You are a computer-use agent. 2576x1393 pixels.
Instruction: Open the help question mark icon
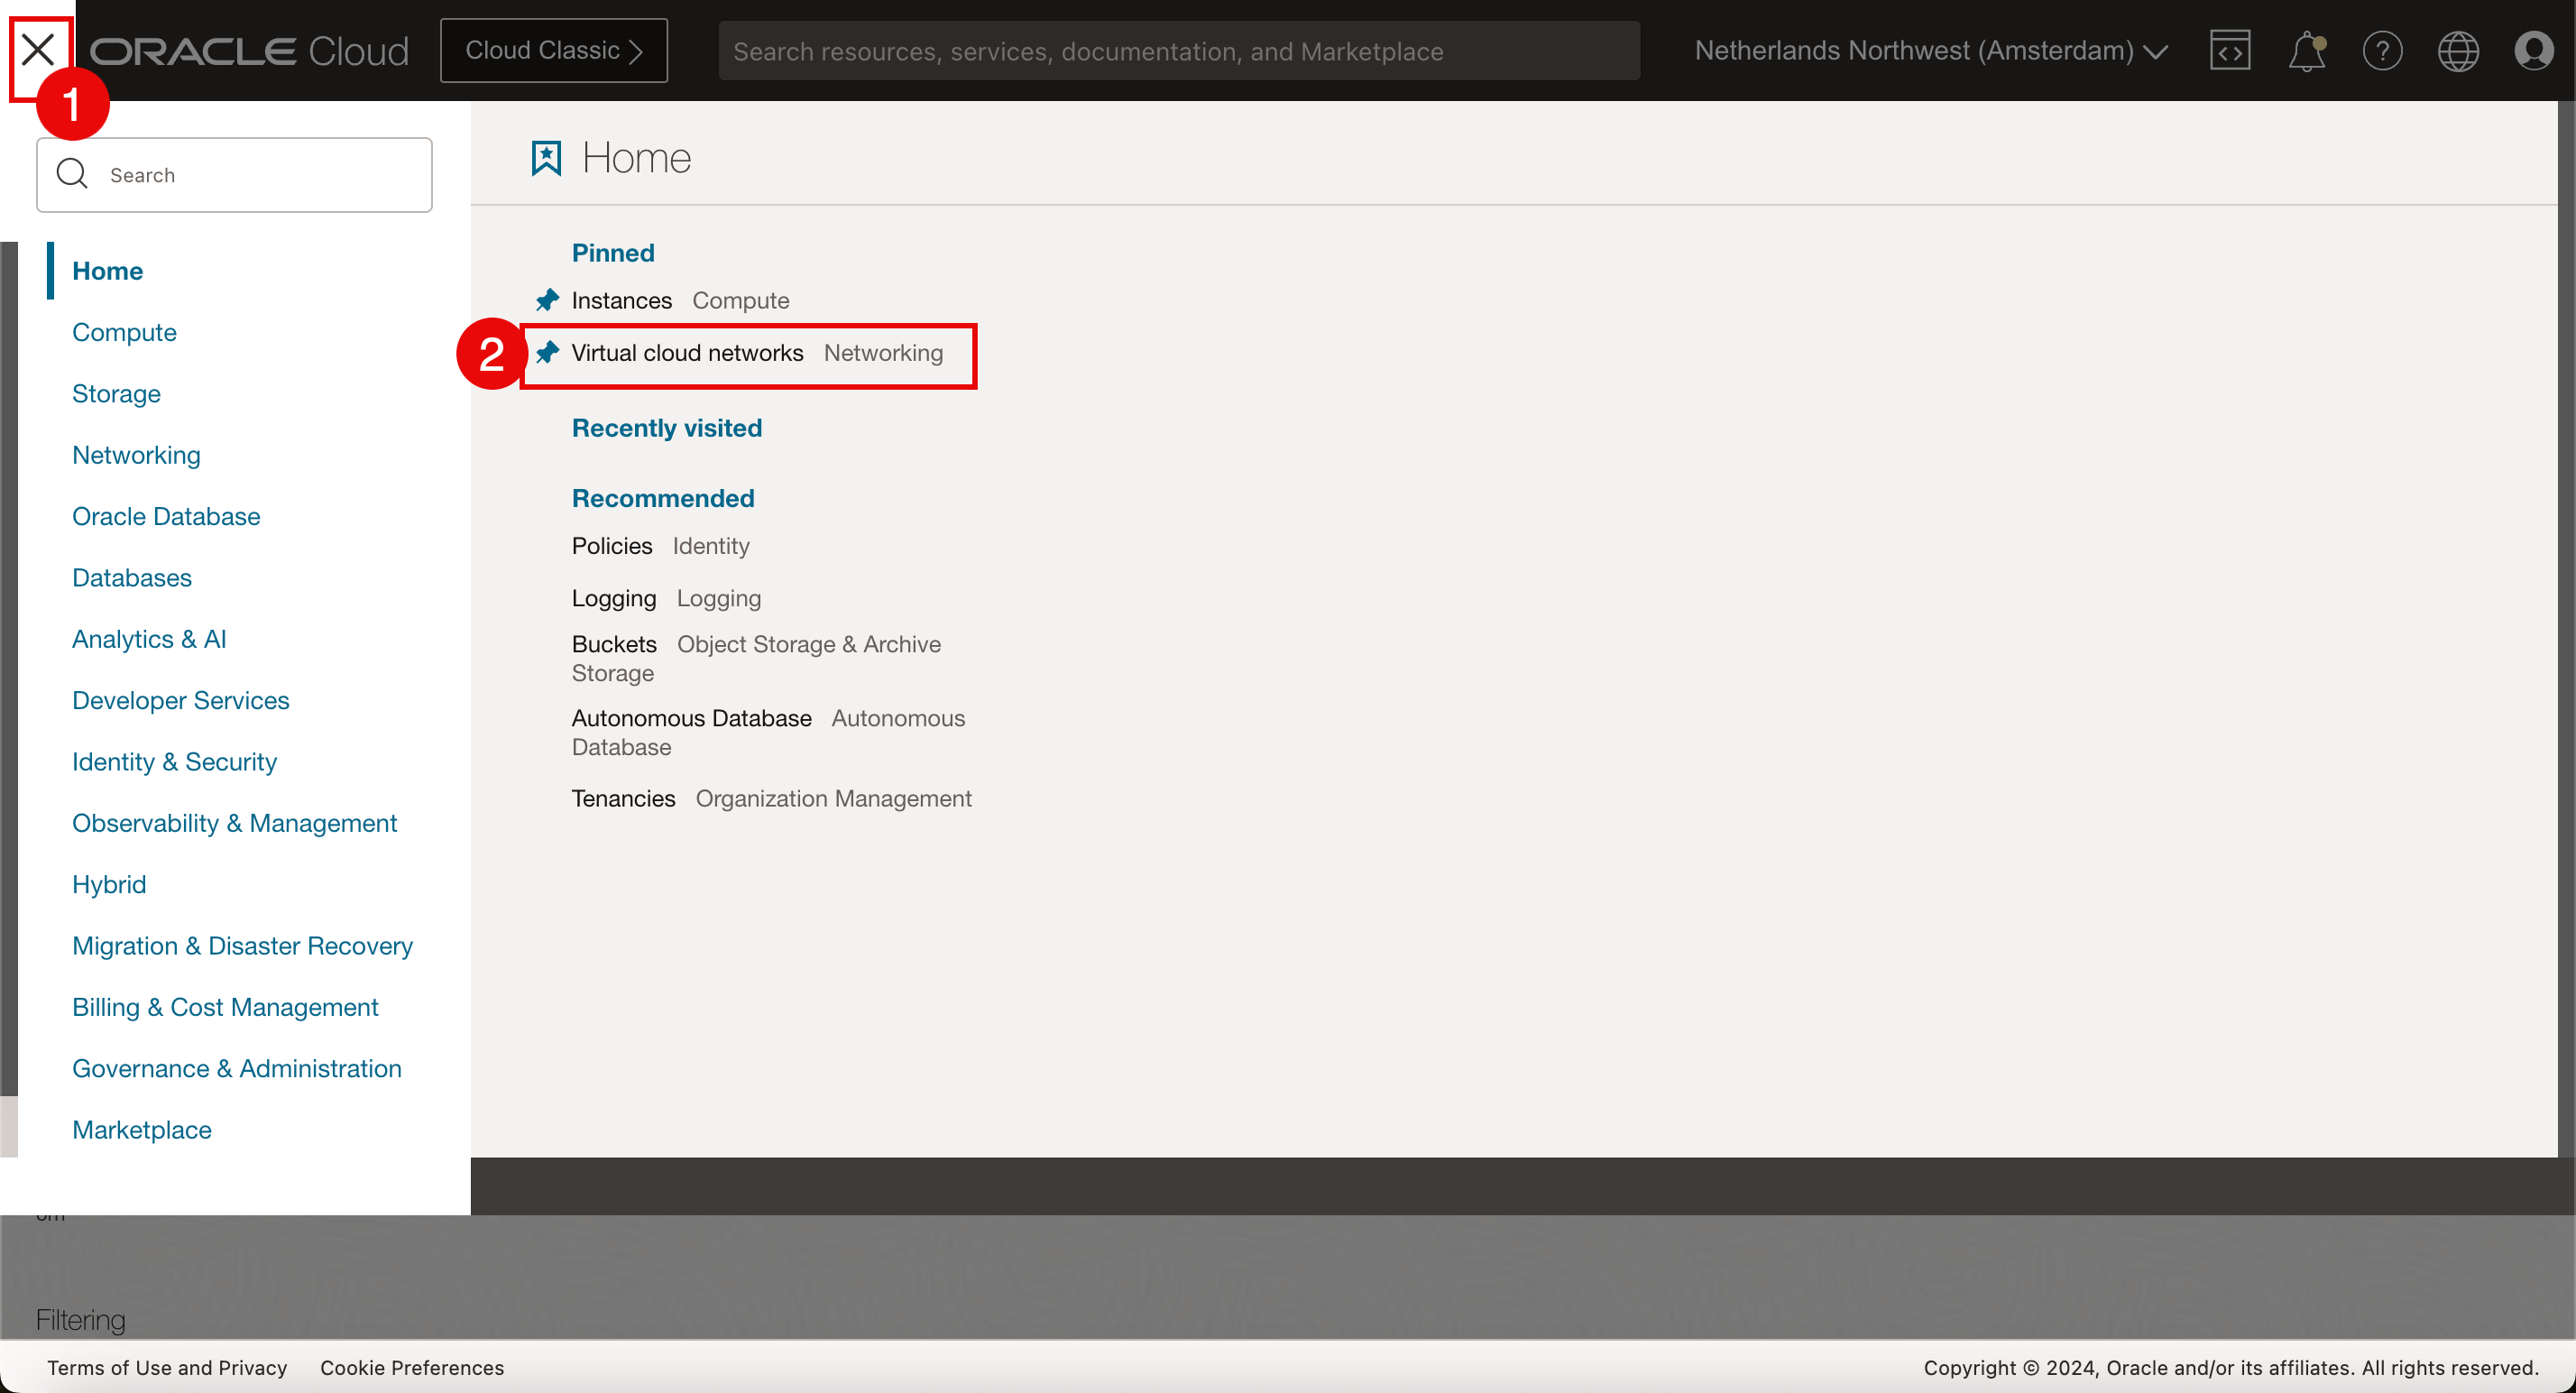click(2382, 51)
